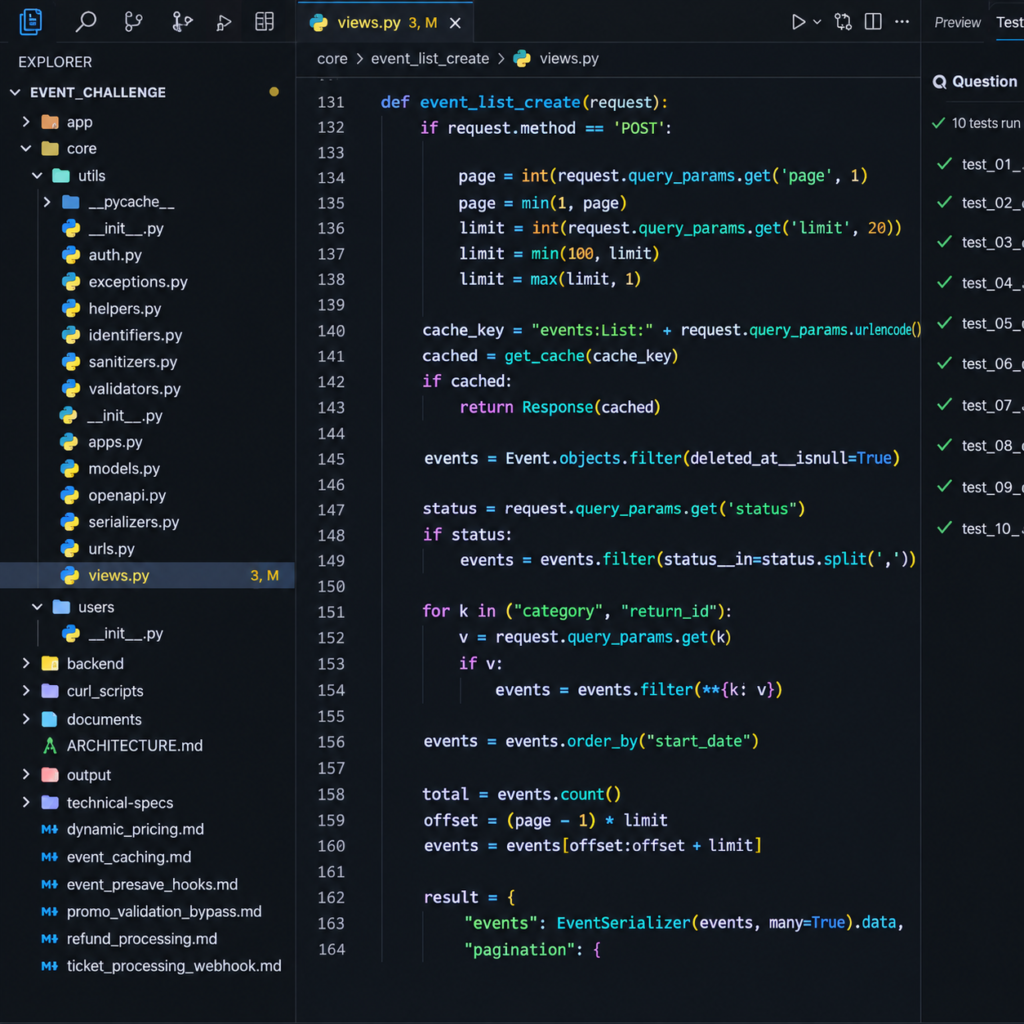Expand the __pycache__ folder

47,202
